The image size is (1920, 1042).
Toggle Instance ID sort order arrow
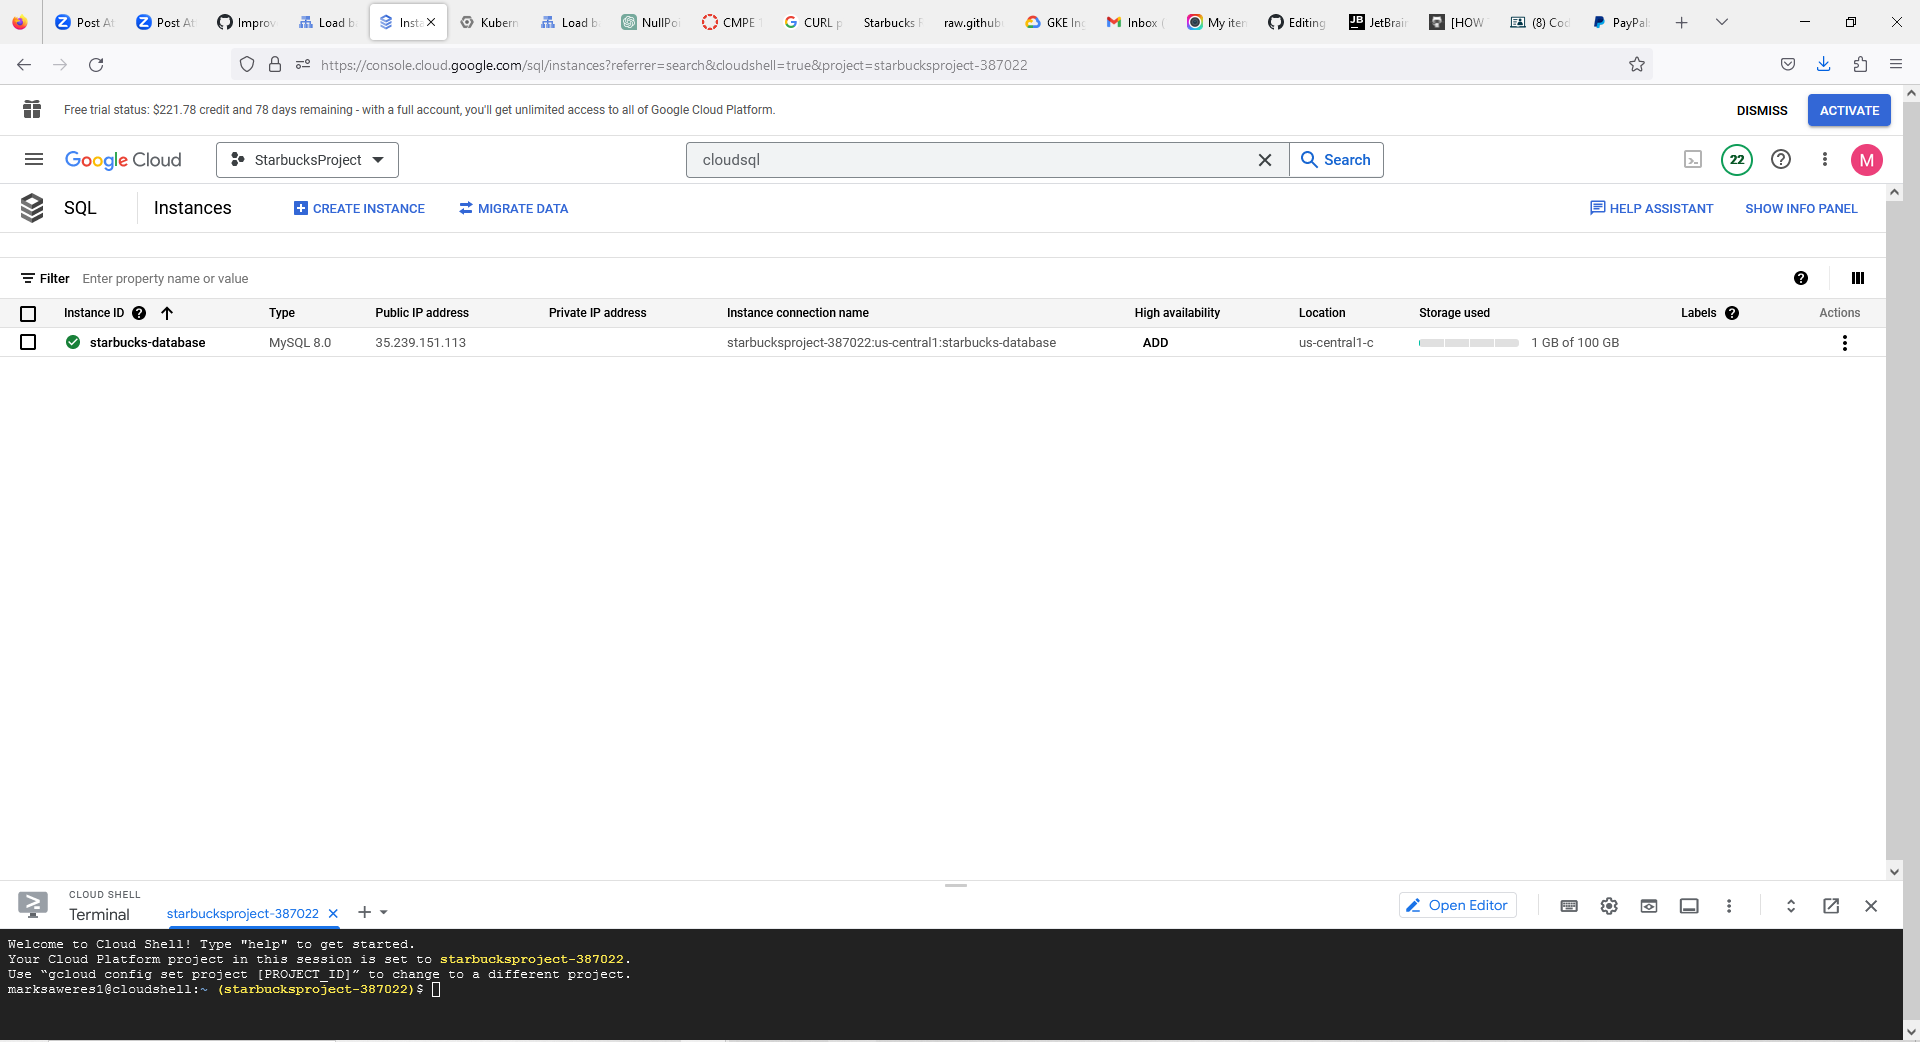[167, 313]
